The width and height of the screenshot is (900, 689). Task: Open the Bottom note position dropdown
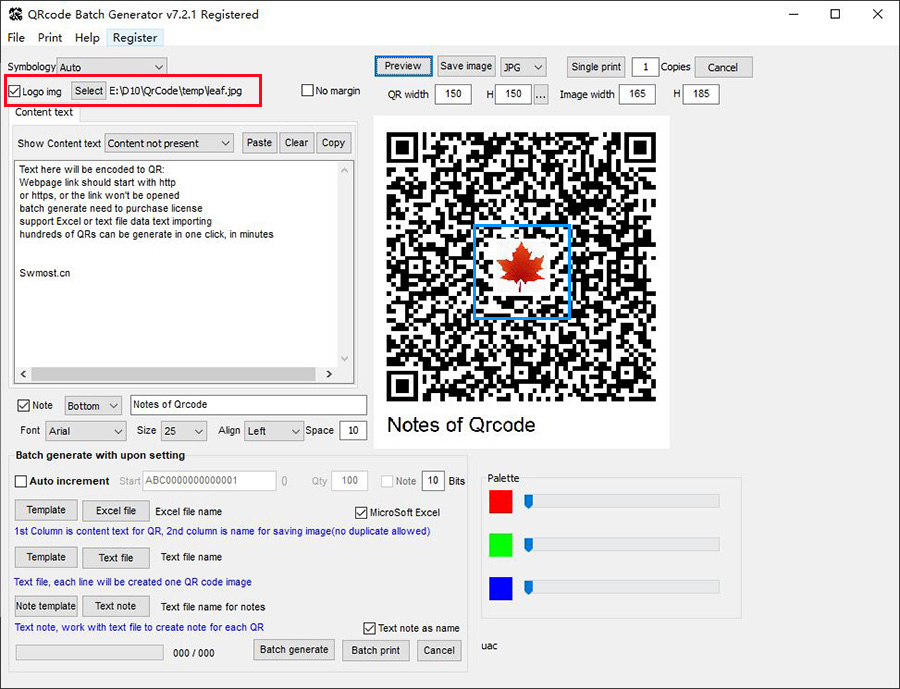coord(93,406)
